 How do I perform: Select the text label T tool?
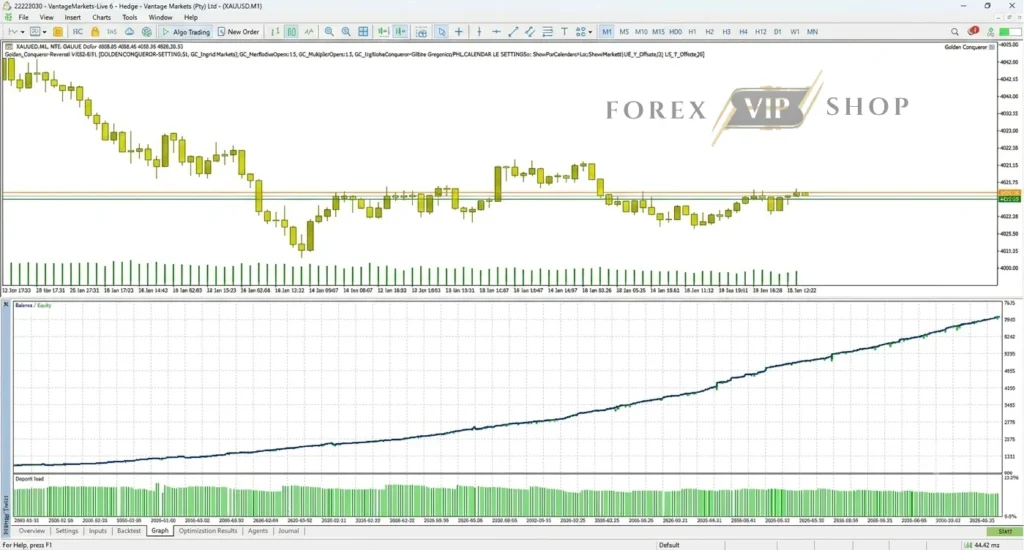[564, 31]
